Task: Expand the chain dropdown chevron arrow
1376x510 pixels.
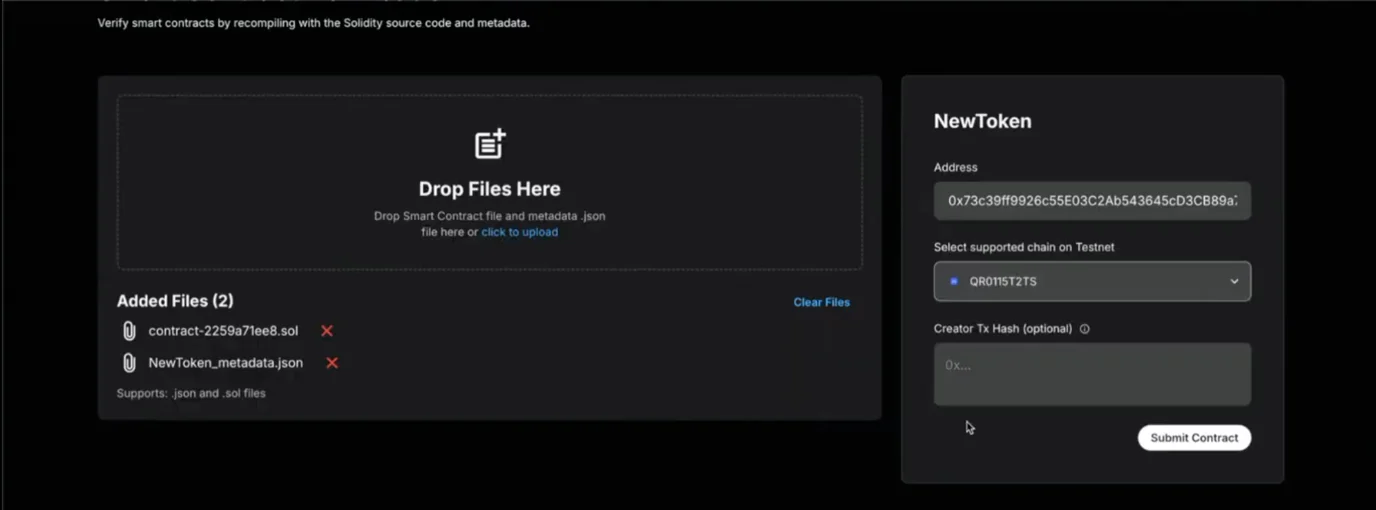Action: 1234,282
